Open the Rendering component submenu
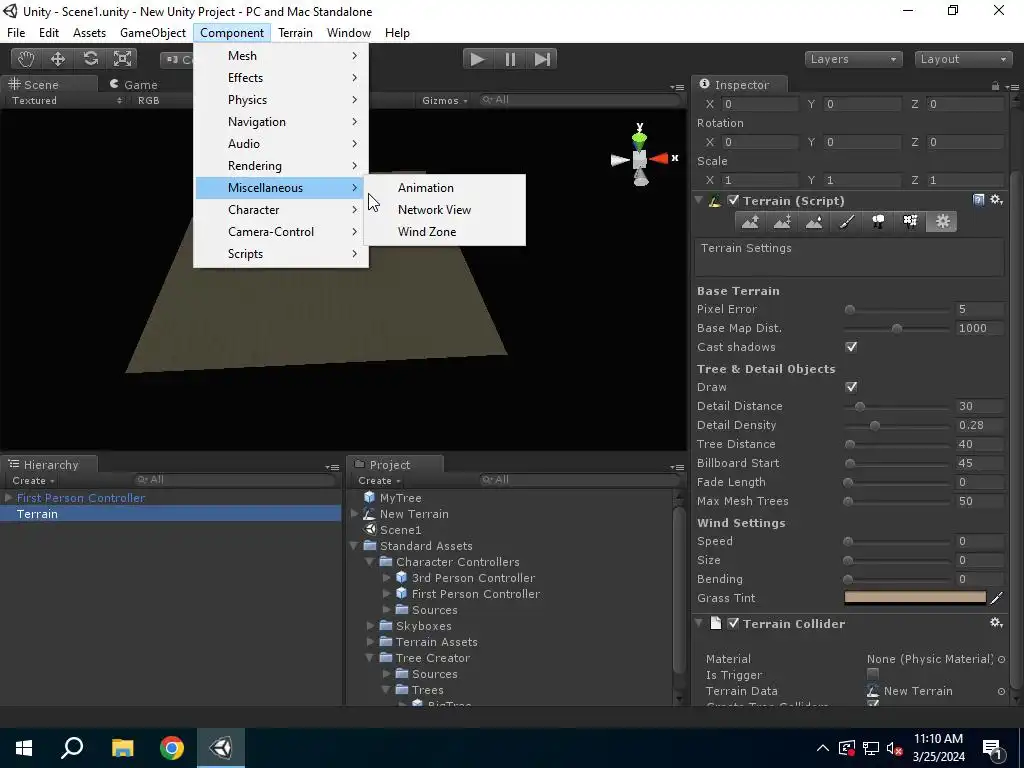 click(x=281, y=166)
